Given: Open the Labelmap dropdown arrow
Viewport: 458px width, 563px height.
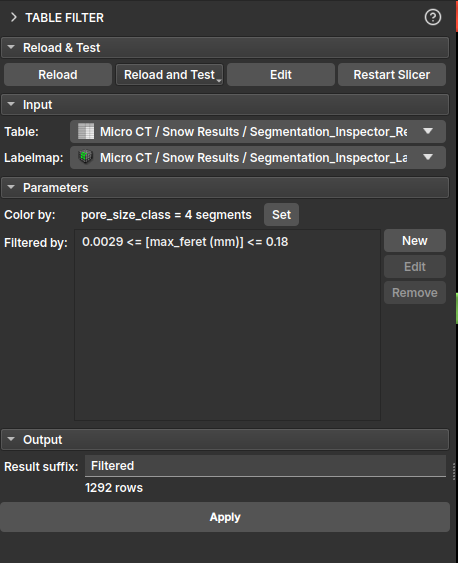Looking at the screenshot, I should click(428, 157).
